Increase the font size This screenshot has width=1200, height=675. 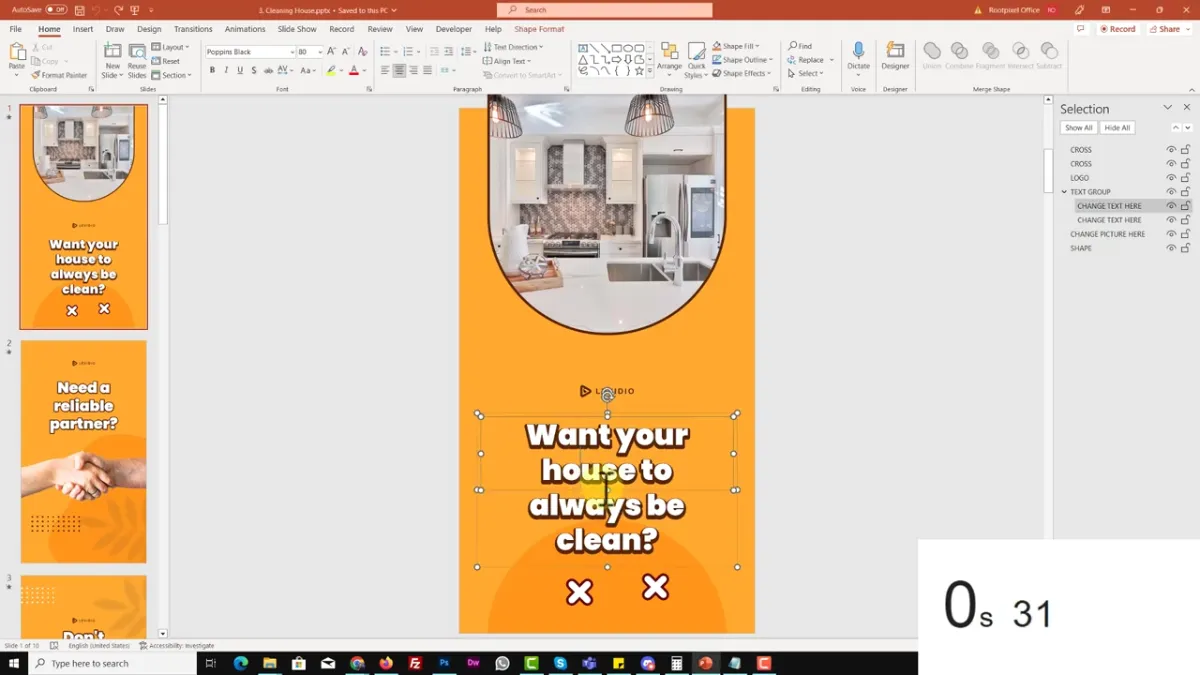(331, 51)
